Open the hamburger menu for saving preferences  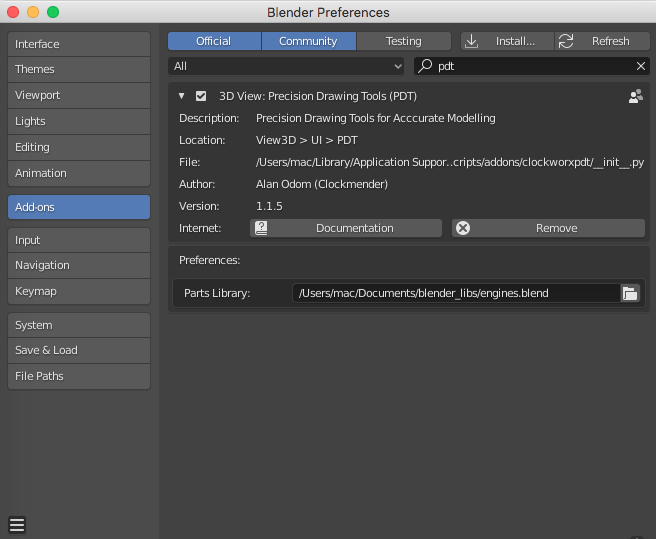click(17, 524)
